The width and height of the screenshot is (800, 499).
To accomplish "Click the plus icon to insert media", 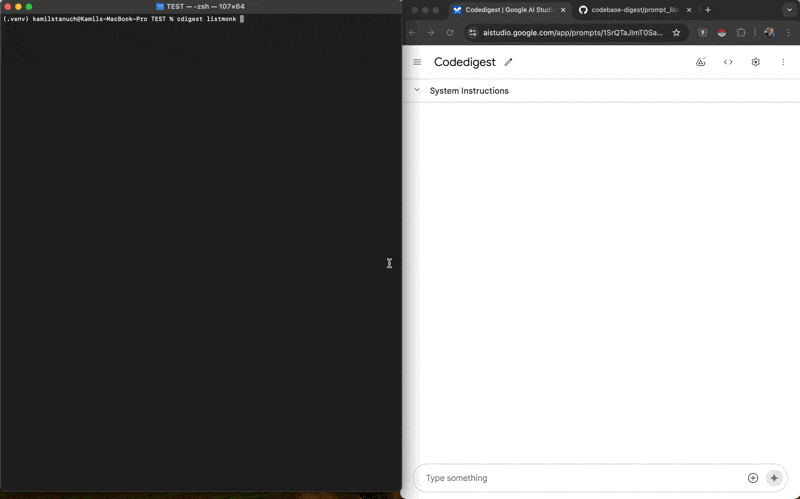I will coord(753,478).
